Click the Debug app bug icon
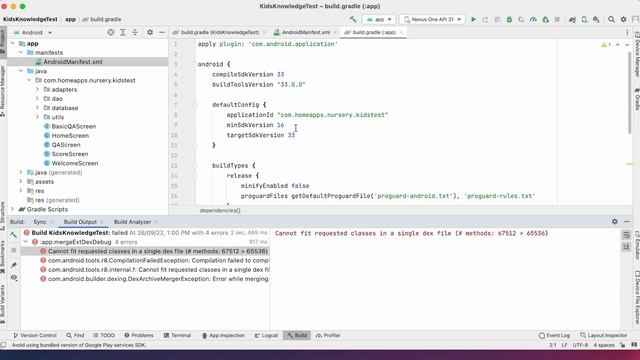The image size is (640, 360). point(509,19)
